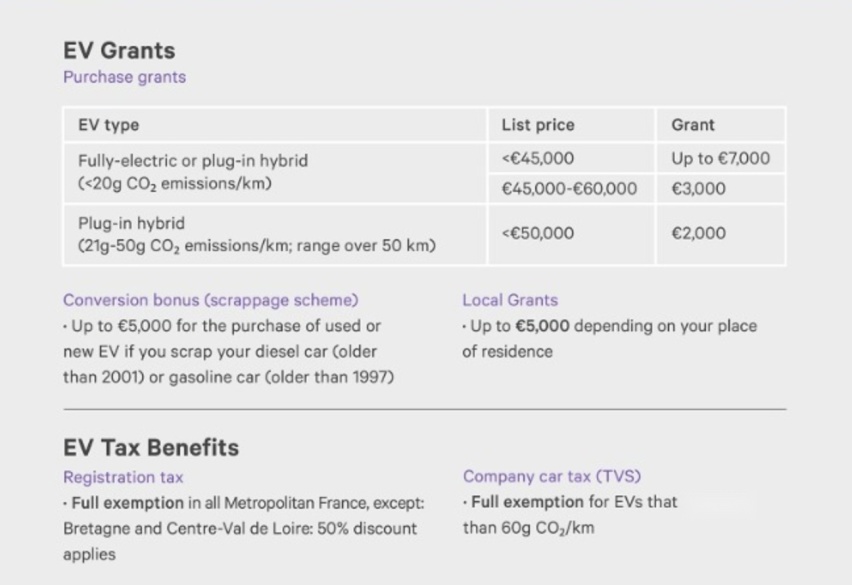Open the Registration tax link
852x585 pixels.
(123, 477)
